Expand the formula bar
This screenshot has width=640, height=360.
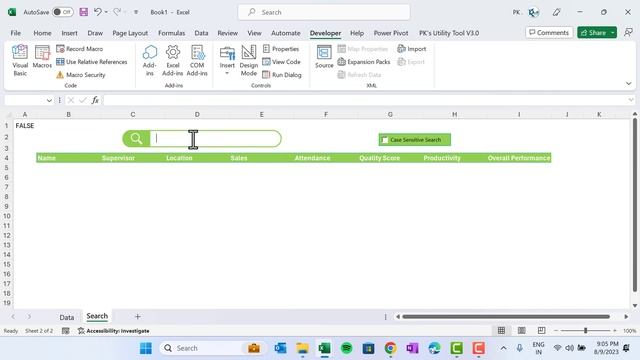pyautogui.click(x=631, y=100)
